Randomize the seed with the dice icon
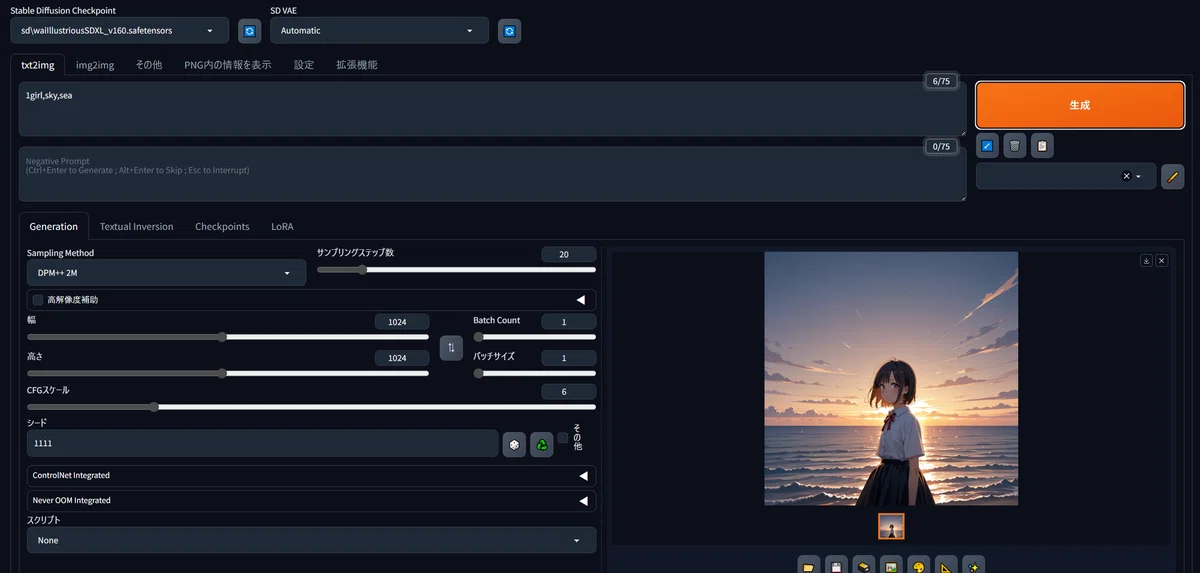Image resolution: width=1200 pixels, height=573 pixels. [x=514, y=444]
